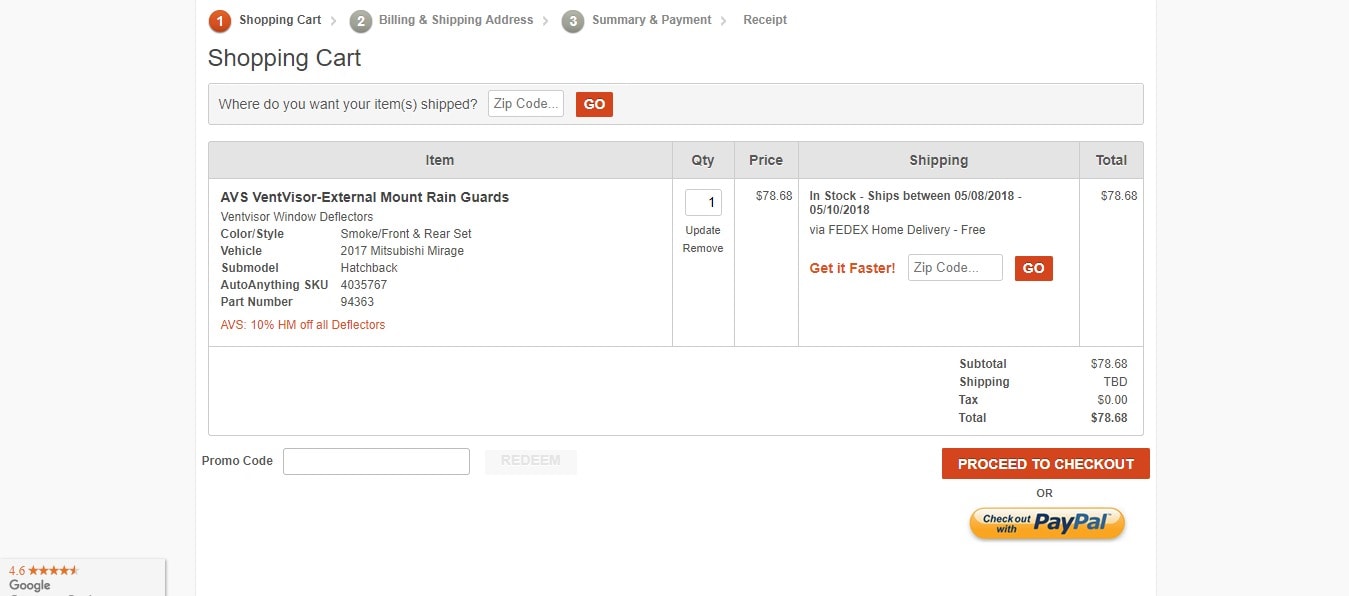Click the Get it Faster Zip Code field

pos(955,268)
